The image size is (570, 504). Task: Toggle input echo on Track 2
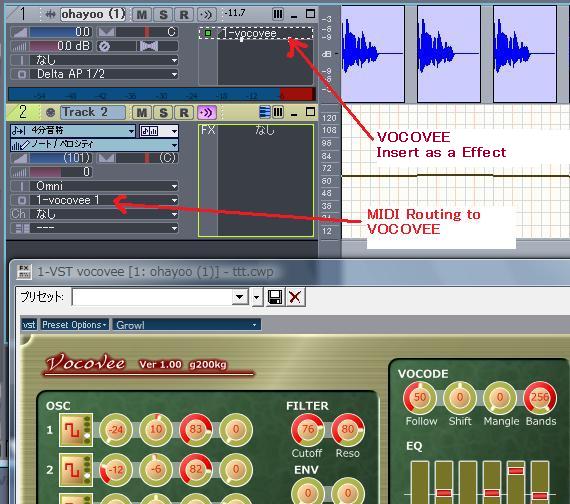206,112
